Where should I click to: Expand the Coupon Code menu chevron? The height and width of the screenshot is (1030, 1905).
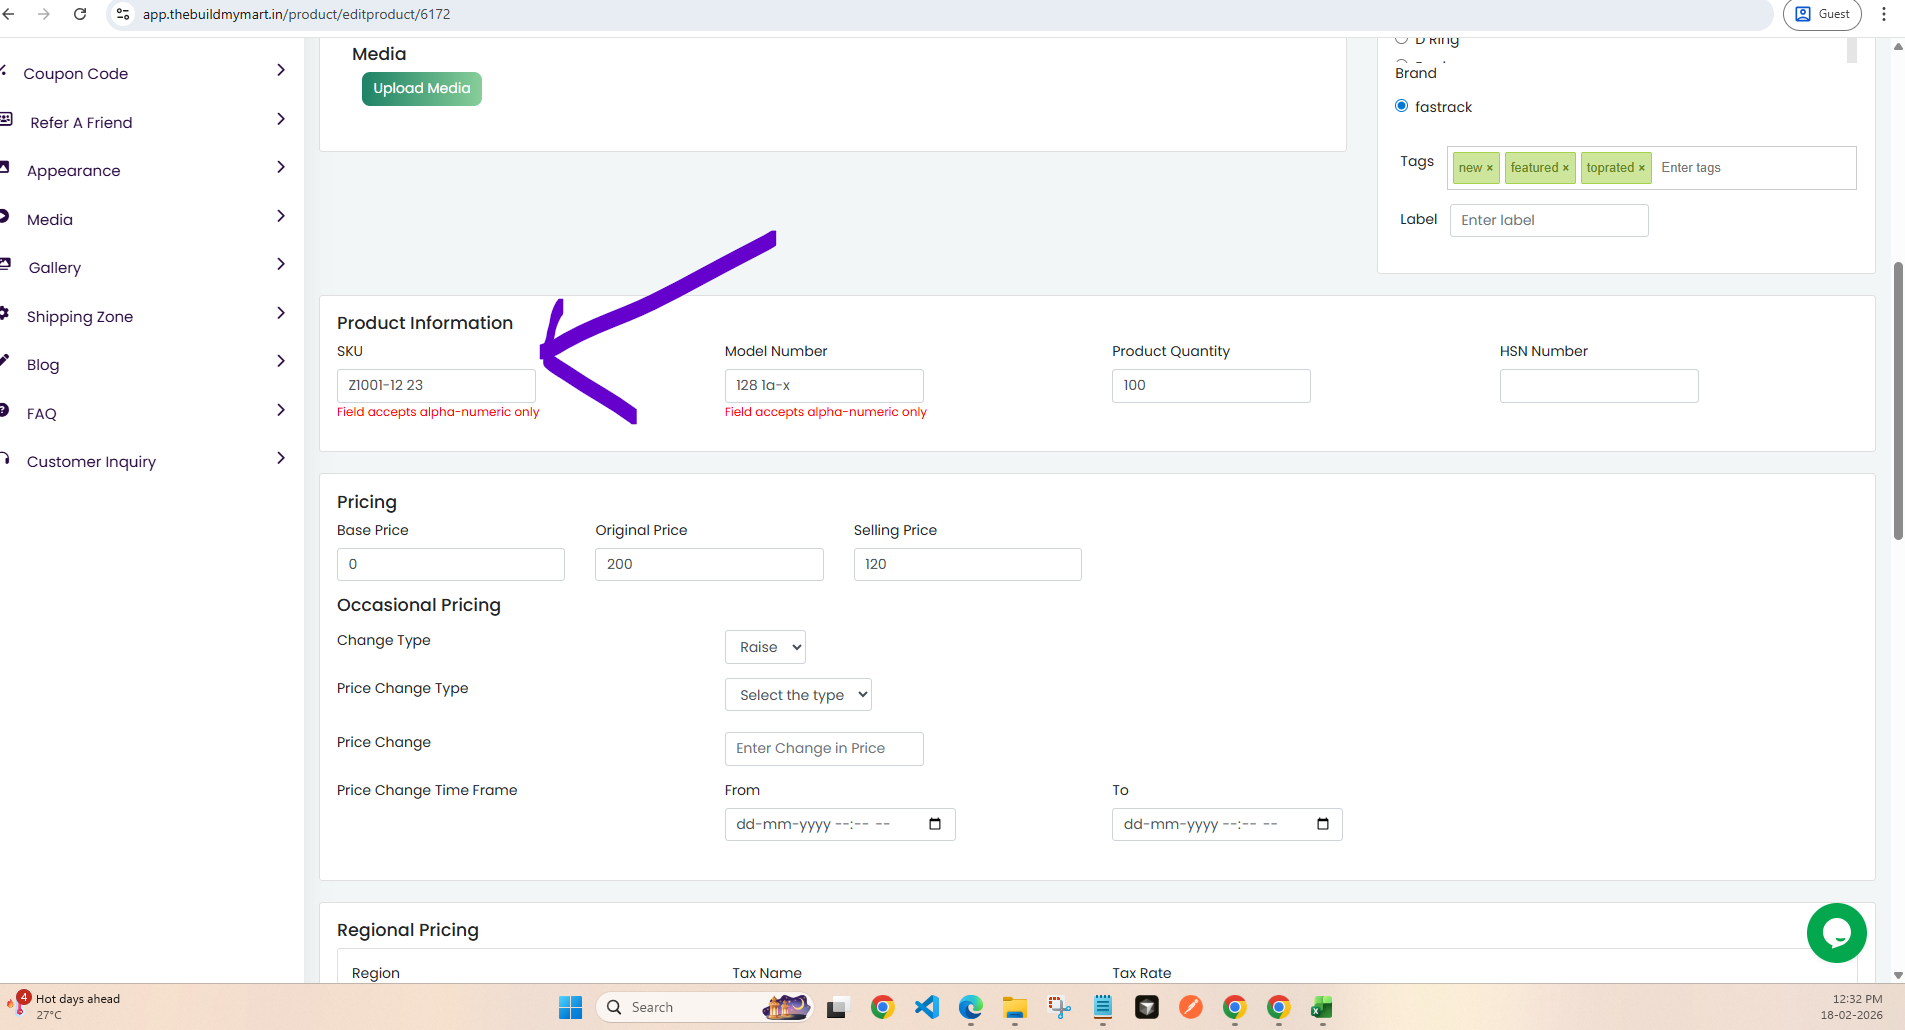[x=281, y=70]
